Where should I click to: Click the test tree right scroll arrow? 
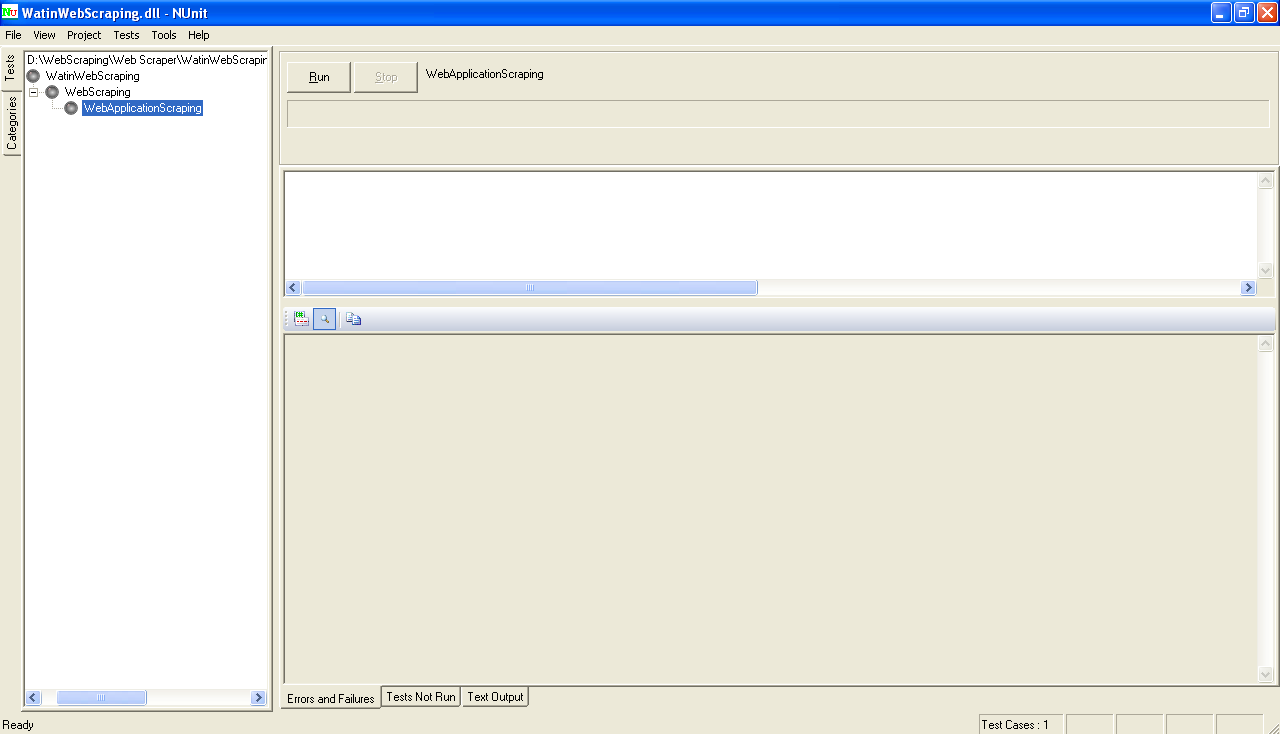point(258,698)
